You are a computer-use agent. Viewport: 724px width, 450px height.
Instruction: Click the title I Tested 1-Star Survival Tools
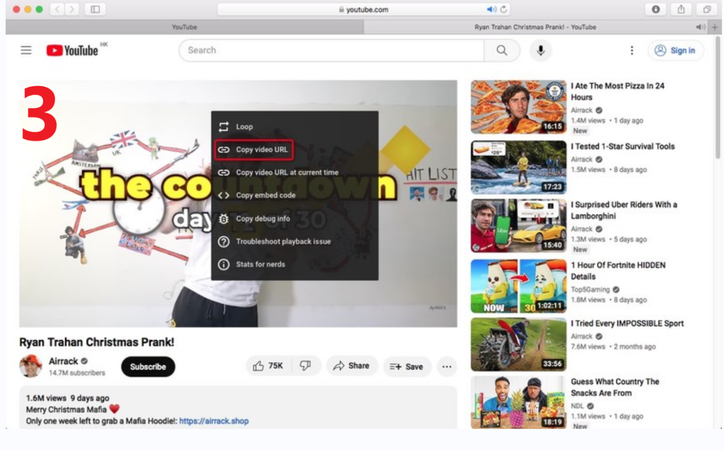(x=622, y=146)
